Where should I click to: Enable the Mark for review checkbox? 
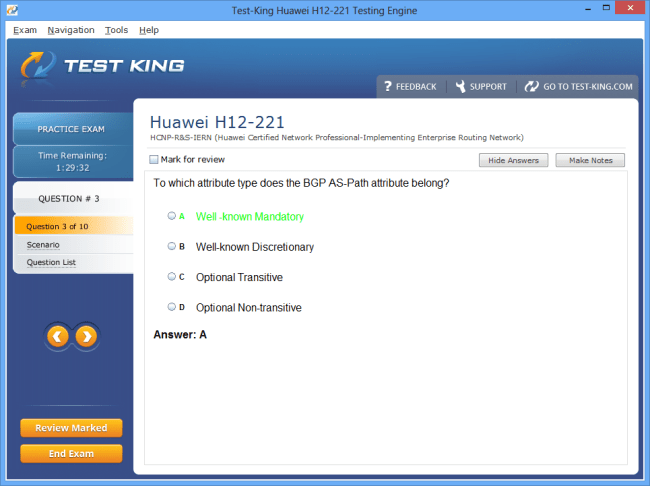tap(153, 160)
